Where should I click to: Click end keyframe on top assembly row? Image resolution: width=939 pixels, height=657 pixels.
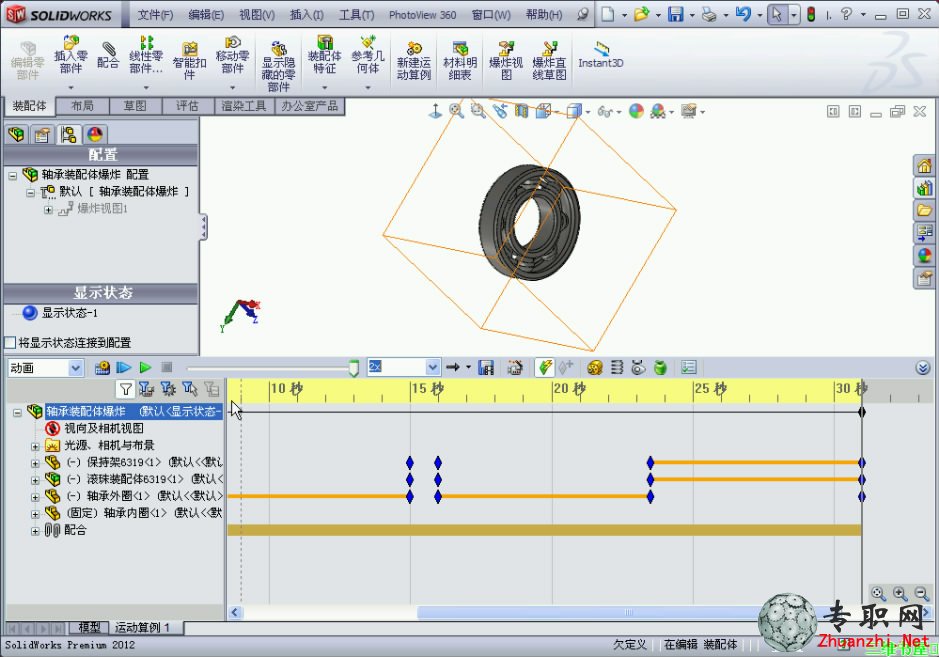(862, 412)
